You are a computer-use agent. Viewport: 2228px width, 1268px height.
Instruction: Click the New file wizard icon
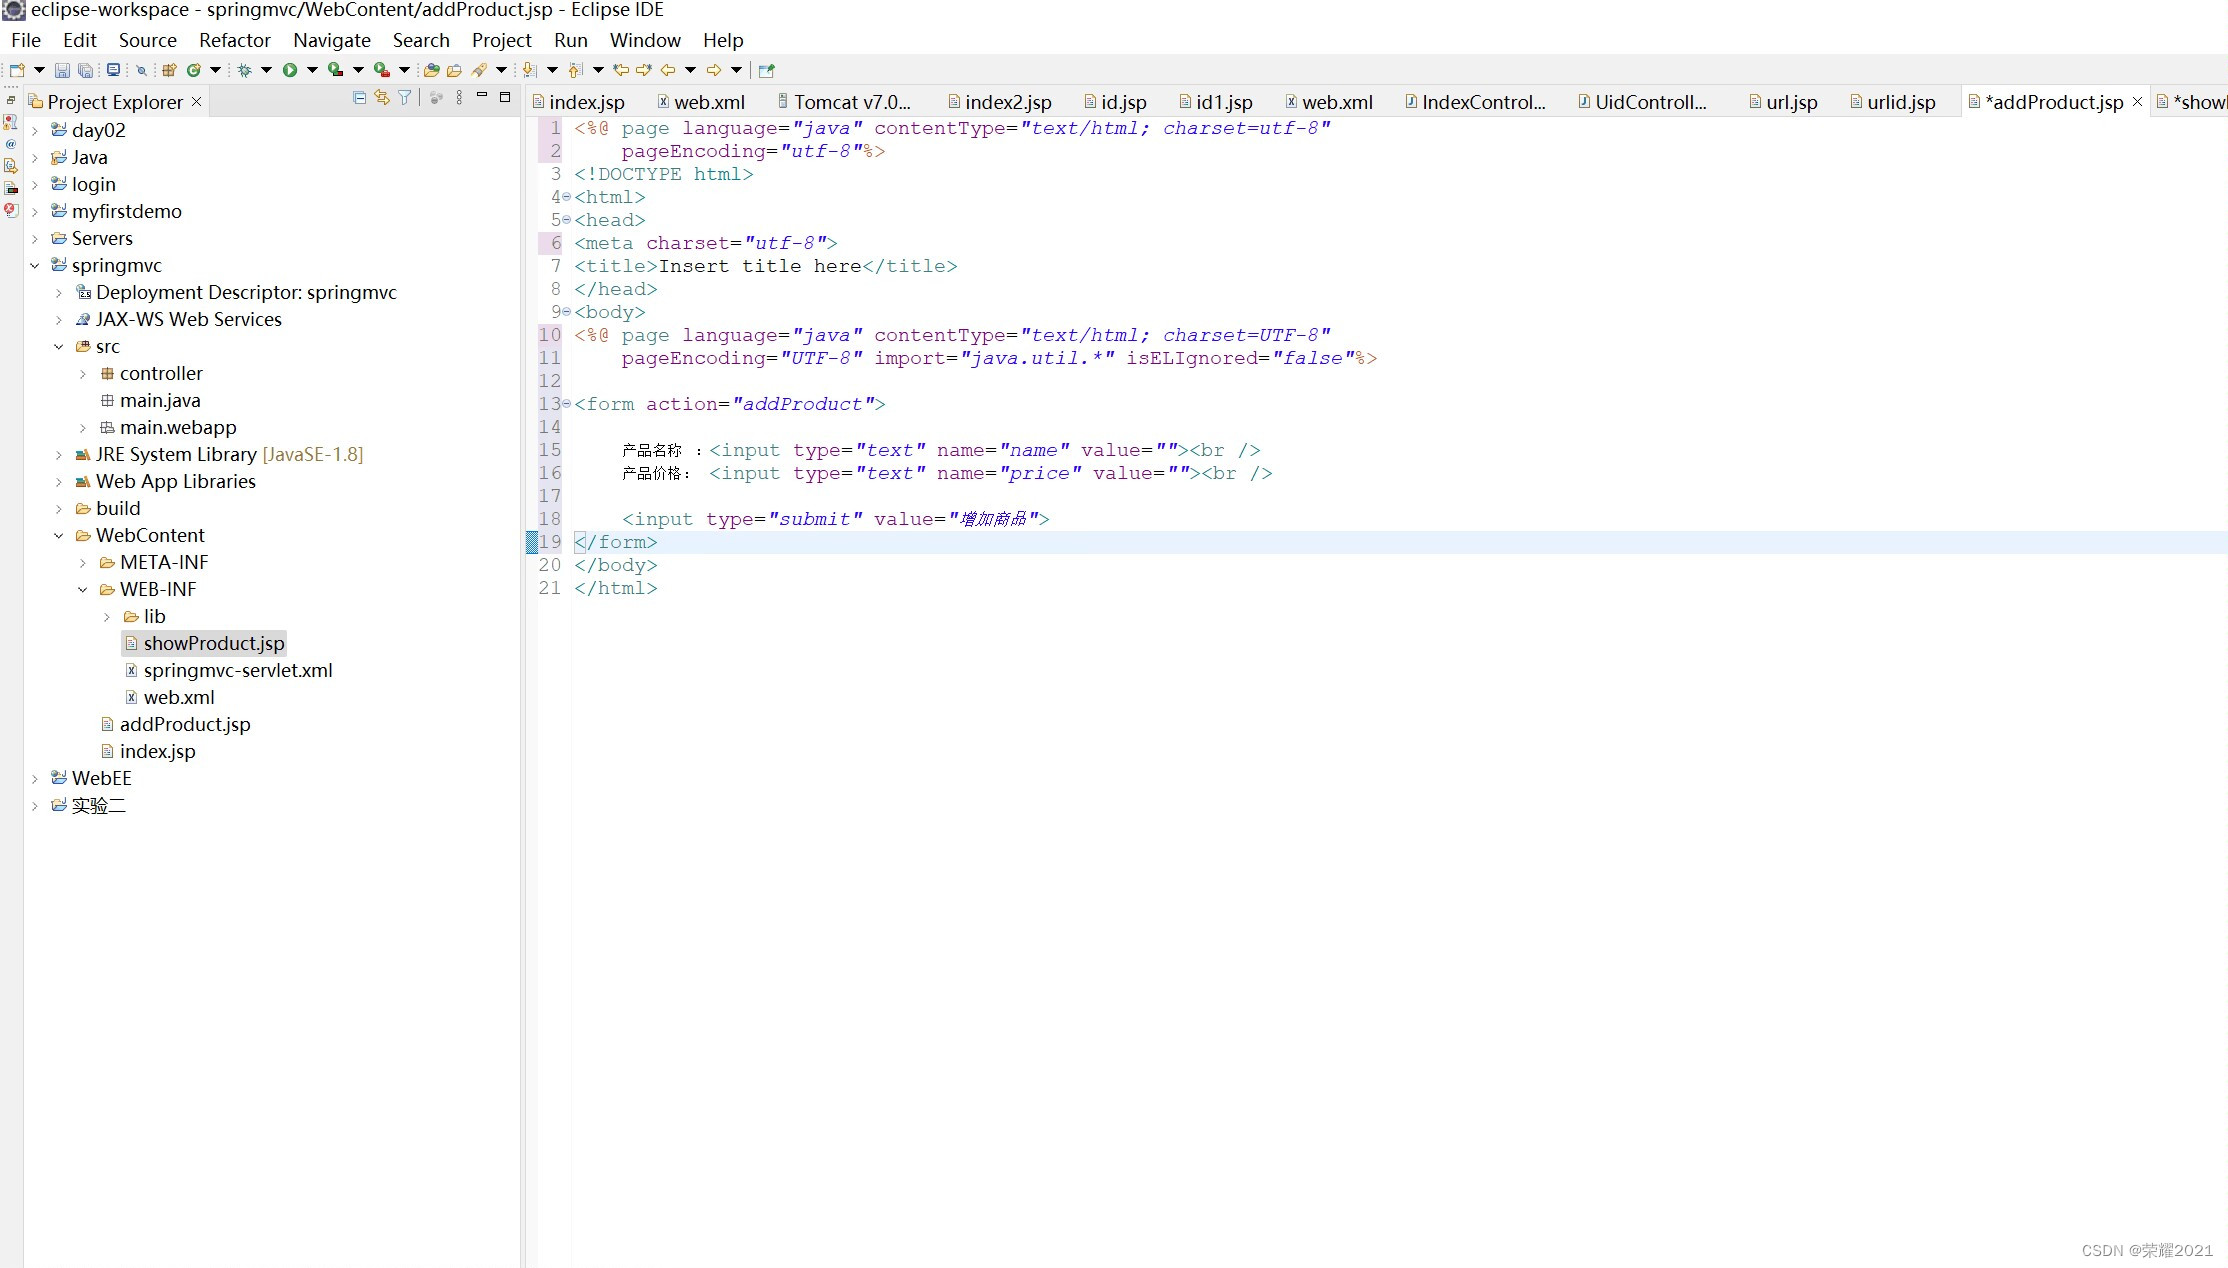(x=17, y=70)
